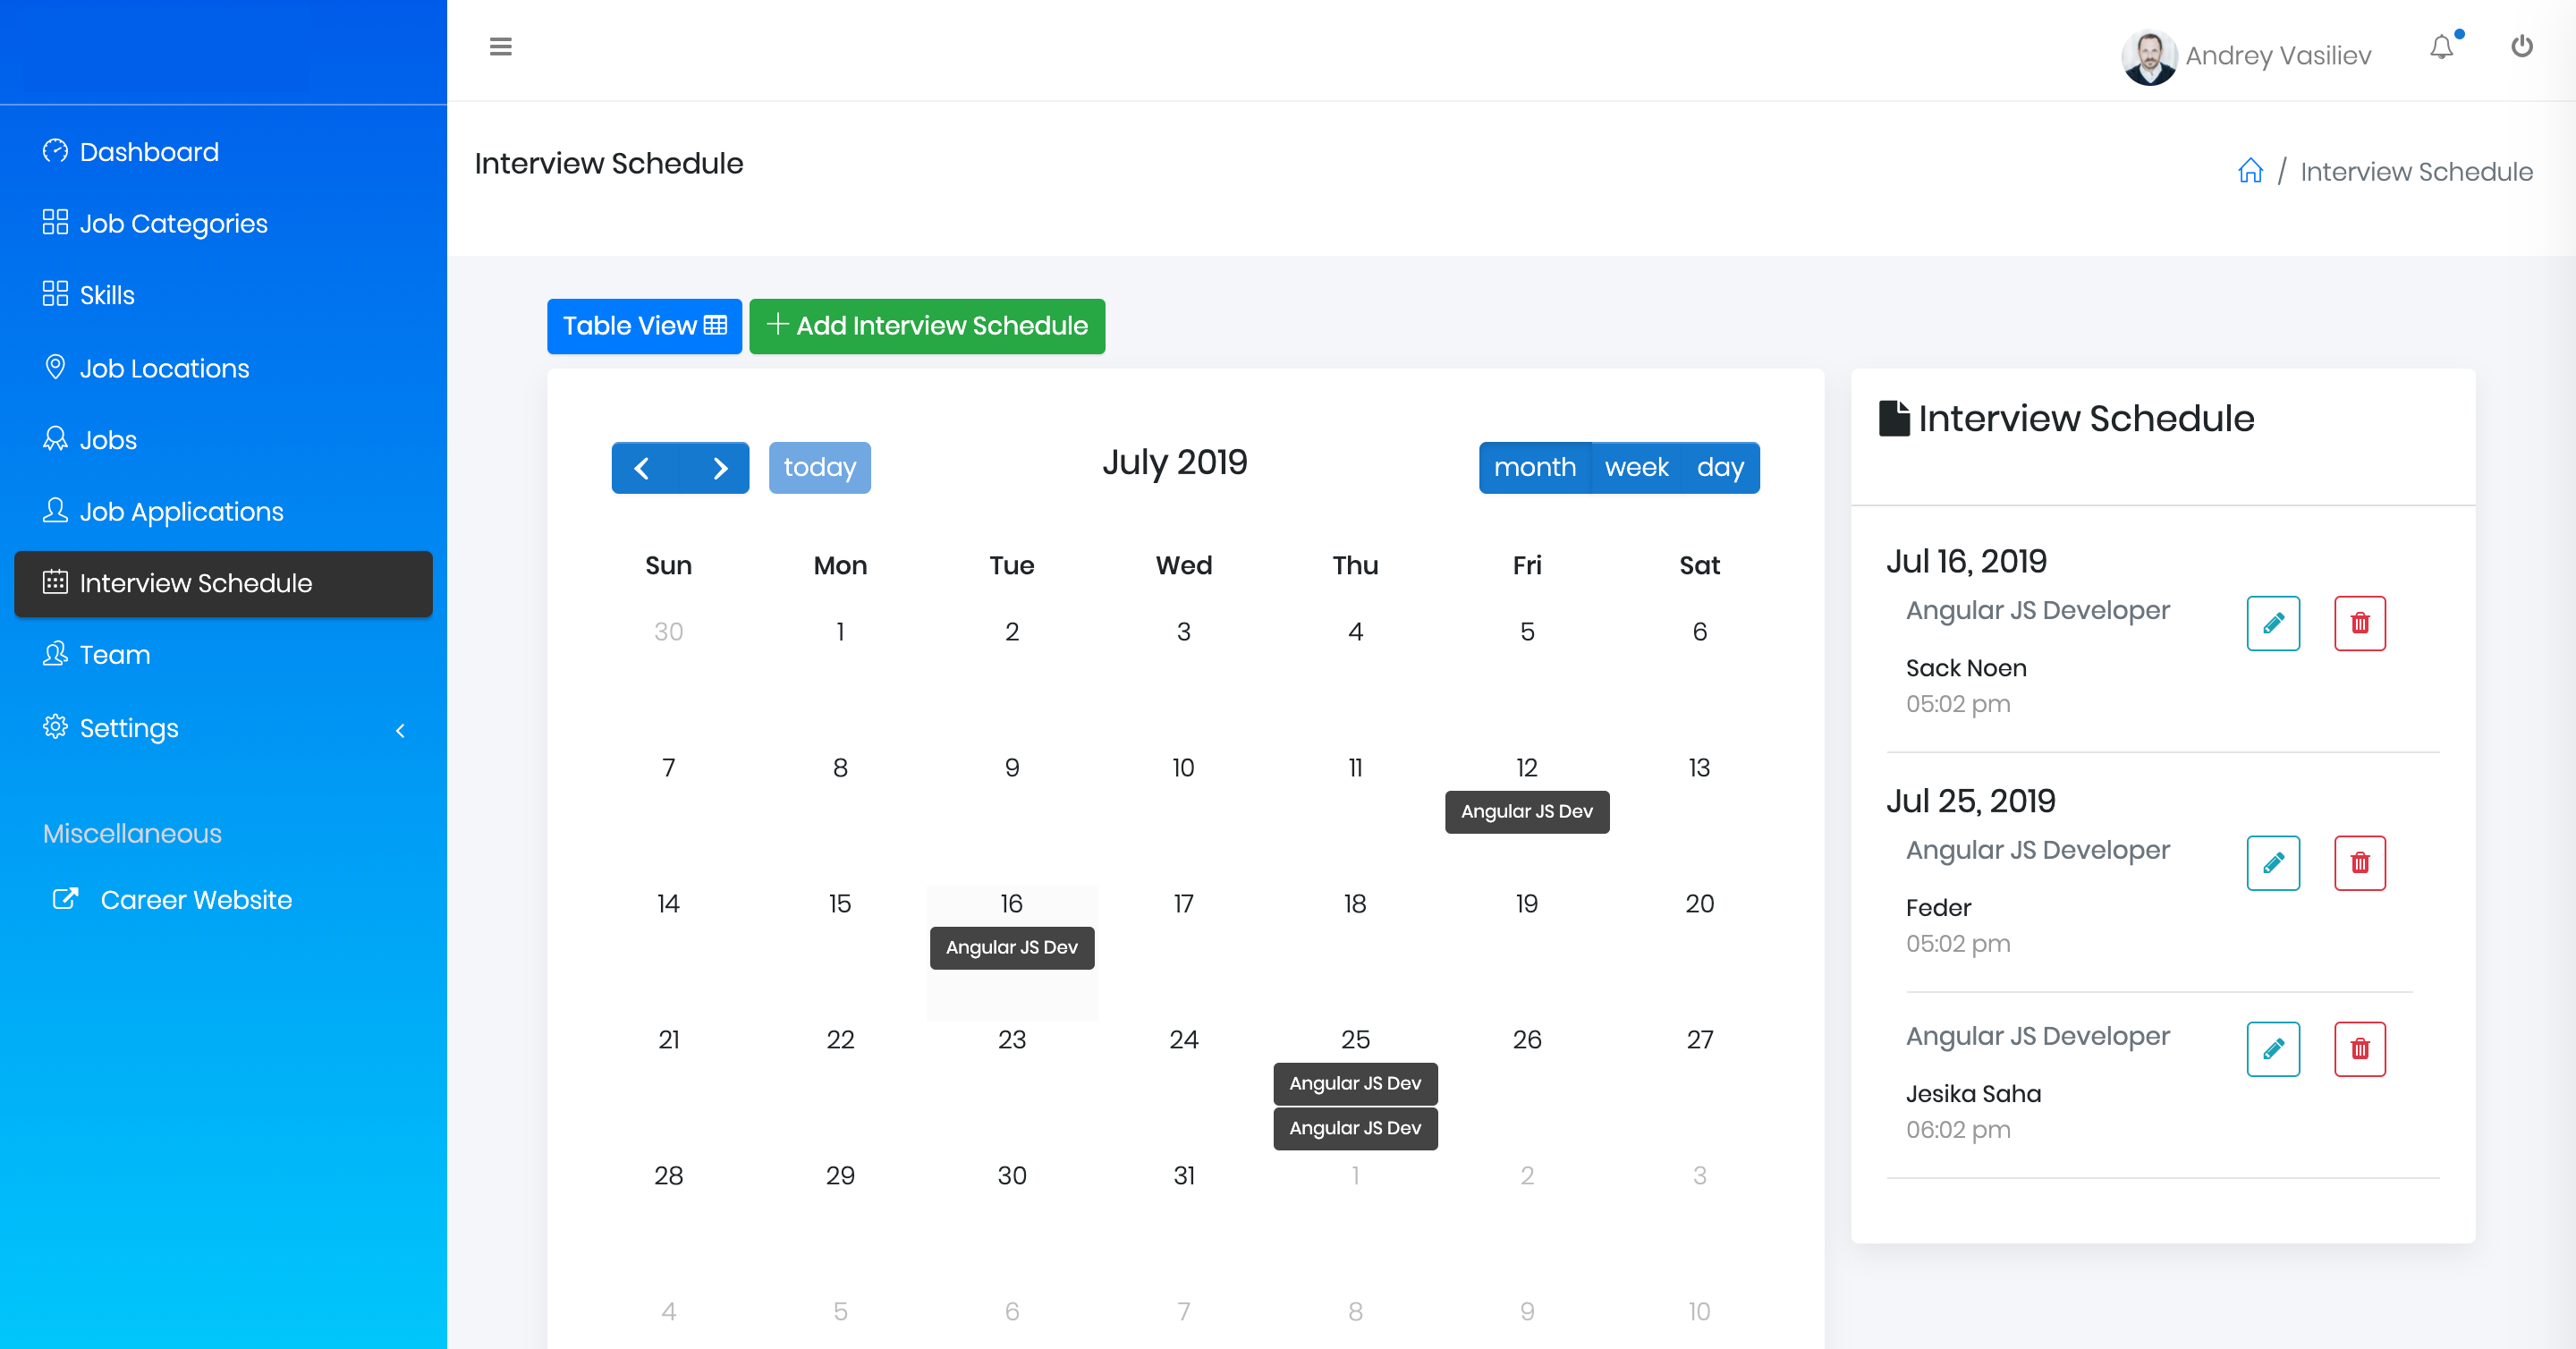Viewport: 2576px width, 1349px height.
Task: Open Dashboard from sidebar
Action: (149, 152)
